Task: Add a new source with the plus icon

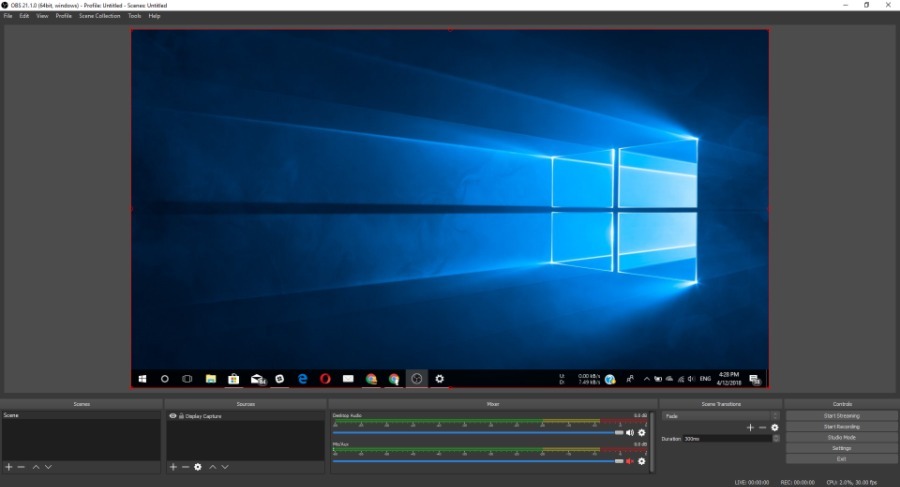Action: (173, 467)
